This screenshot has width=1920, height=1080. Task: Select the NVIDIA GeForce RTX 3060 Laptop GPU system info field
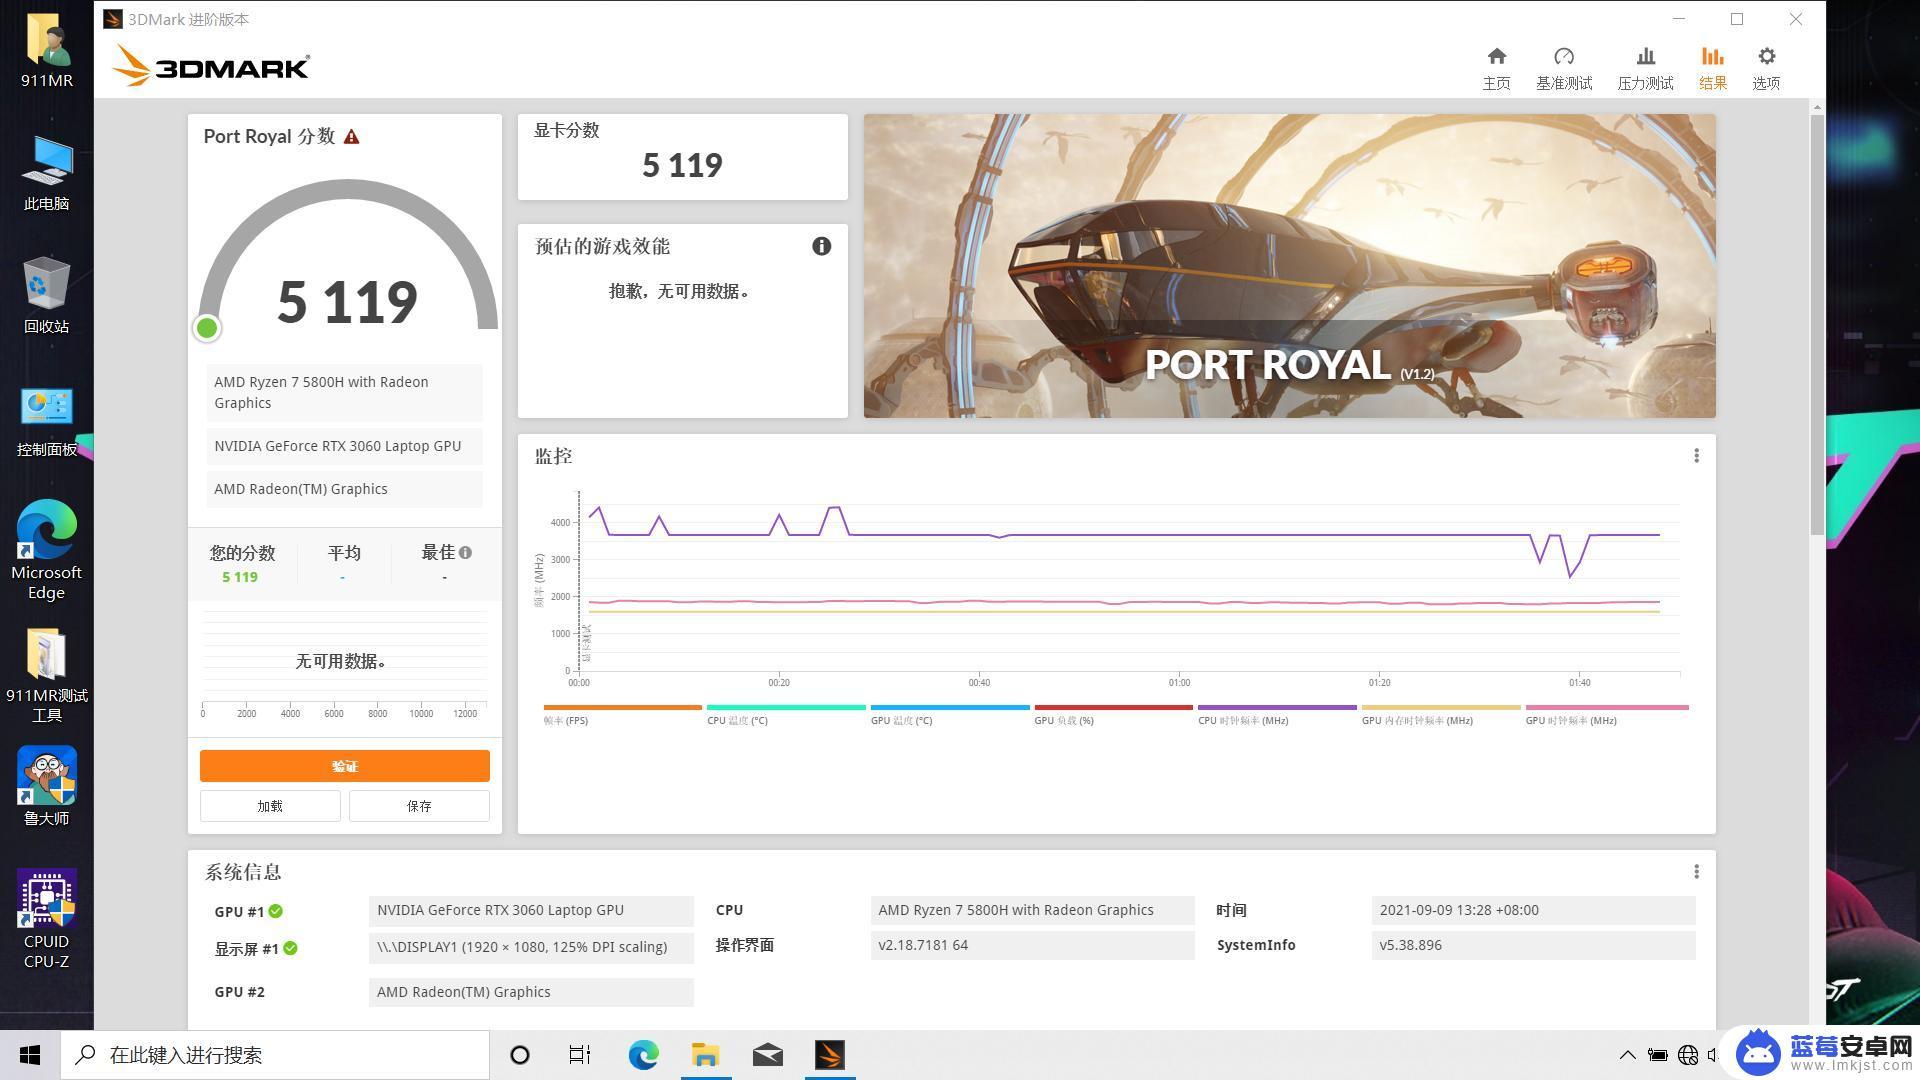[531, 911]
